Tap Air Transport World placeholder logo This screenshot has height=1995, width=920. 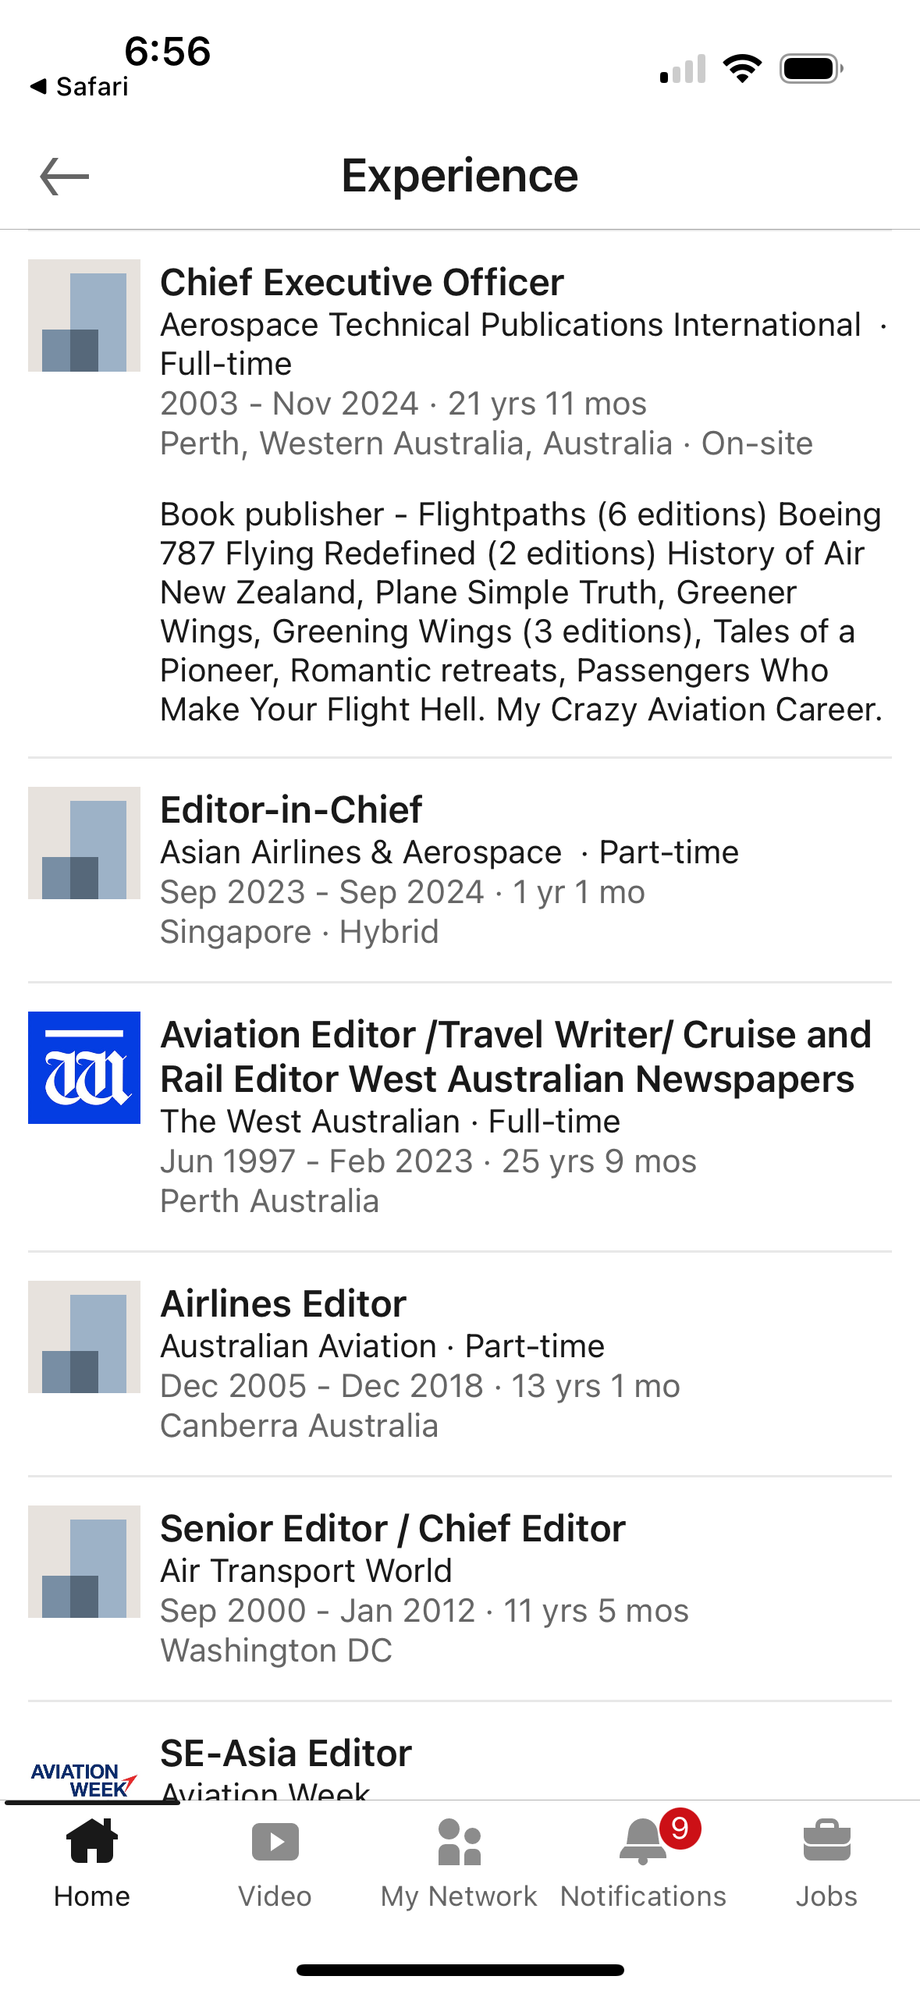click(84, 1562)
